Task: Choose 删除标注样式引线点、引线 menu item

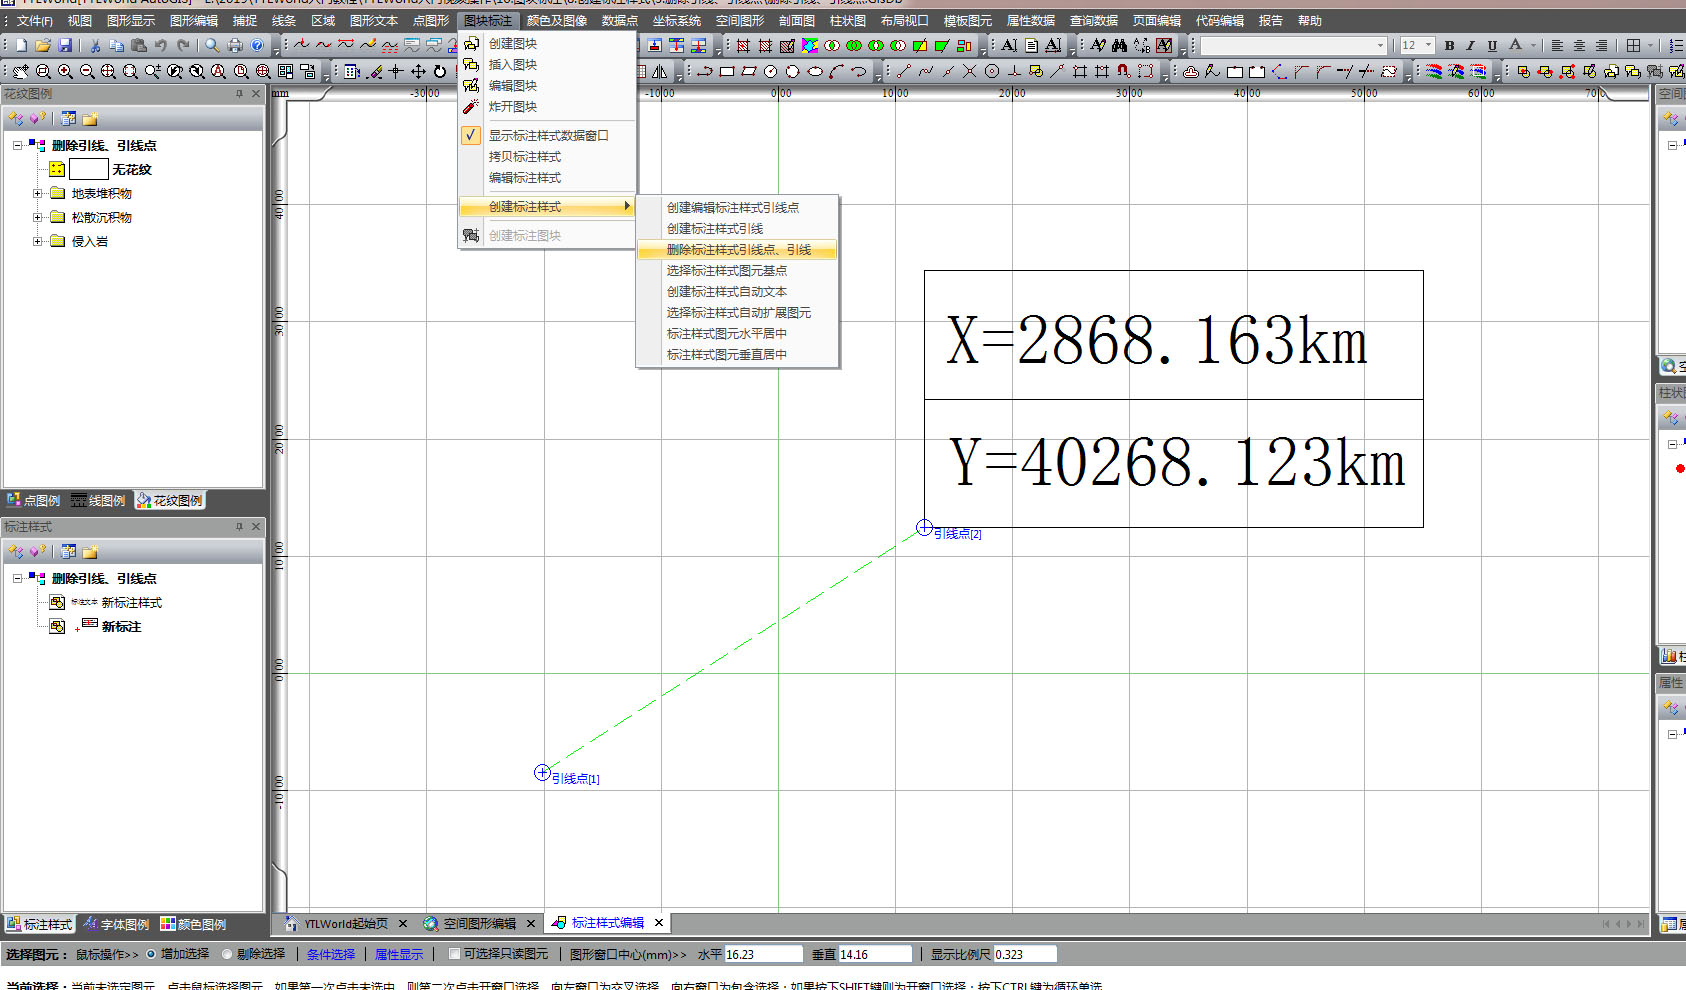Action: (x=738, y=250)
